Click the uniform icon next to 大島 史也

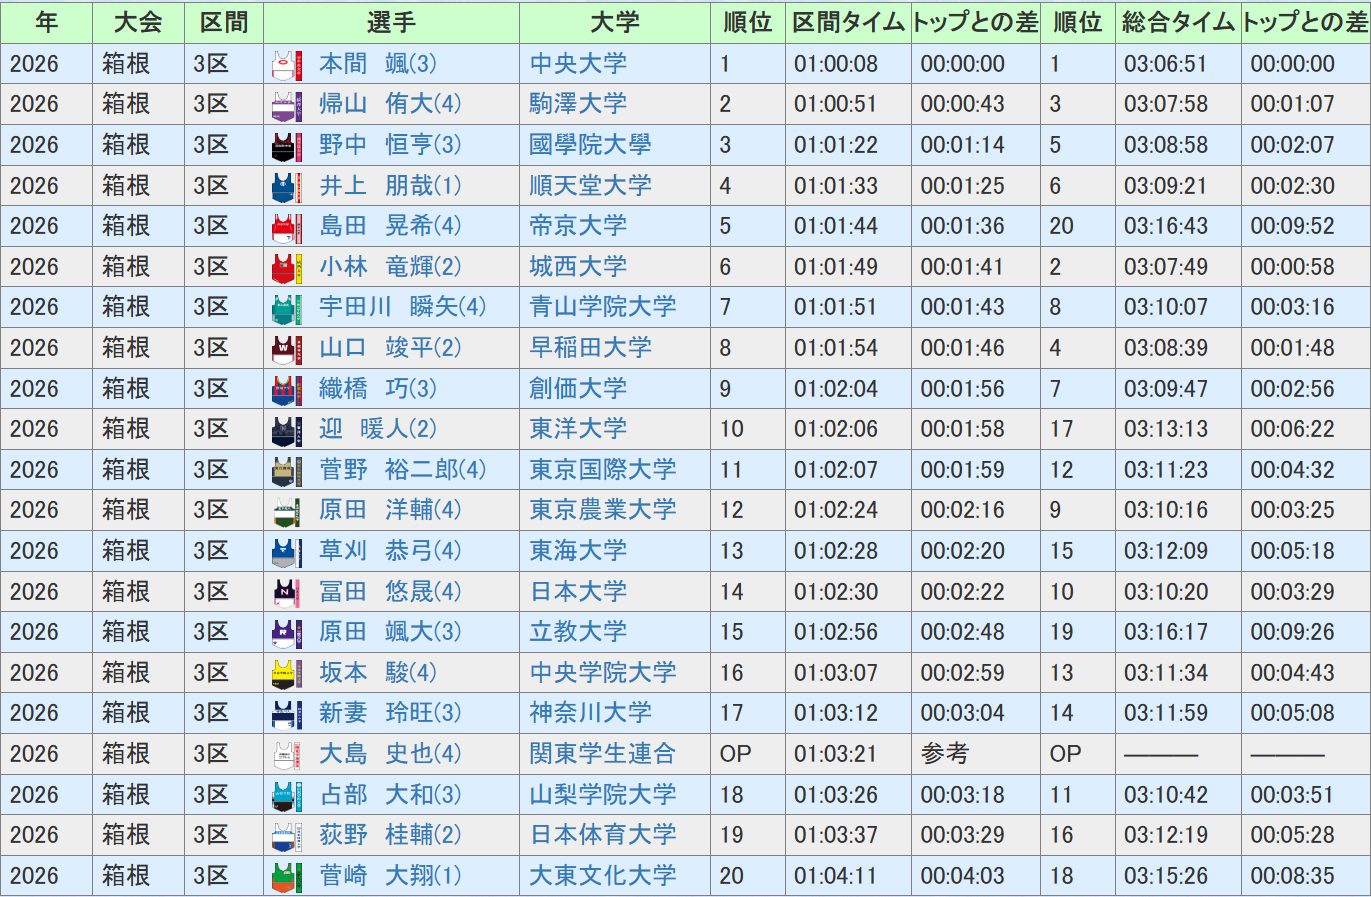(287, 754)
